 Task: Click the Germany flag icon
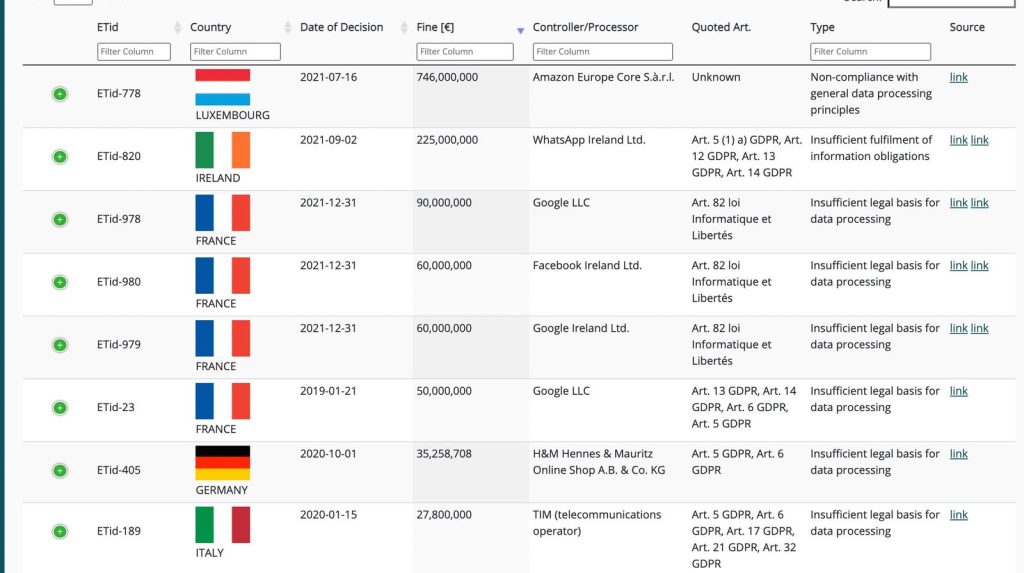coord(223,463)
